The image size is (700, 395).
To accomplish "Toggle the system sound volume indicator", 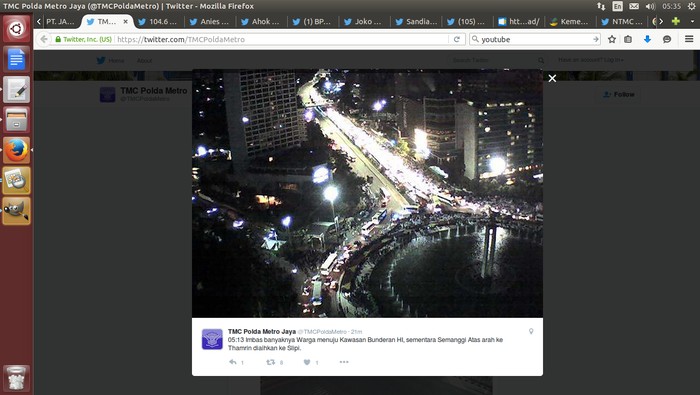I will pos(650,6).
